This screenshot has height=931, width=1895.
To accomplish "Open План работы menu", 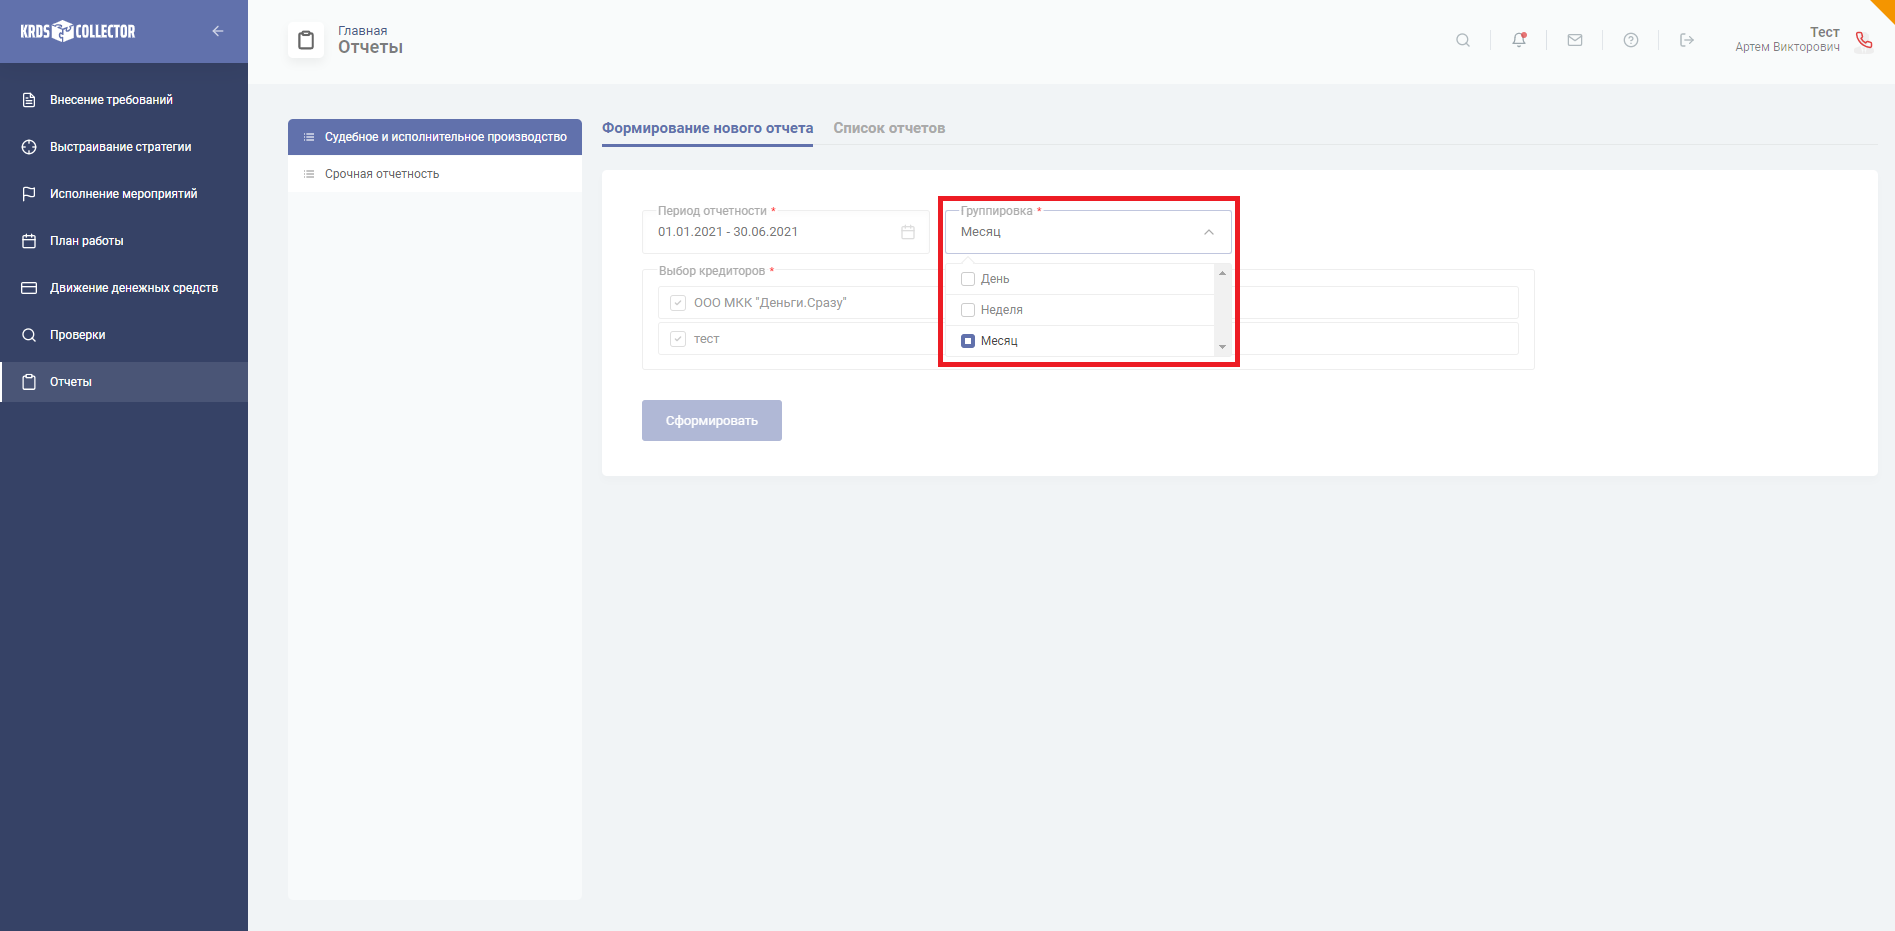I will (x=124, y=241).
